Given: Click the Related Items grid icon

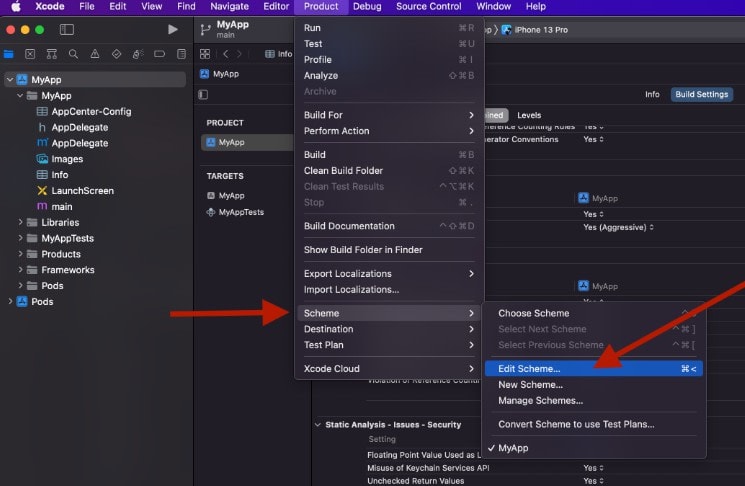Looking at the screenshot, I should (205, 54).
